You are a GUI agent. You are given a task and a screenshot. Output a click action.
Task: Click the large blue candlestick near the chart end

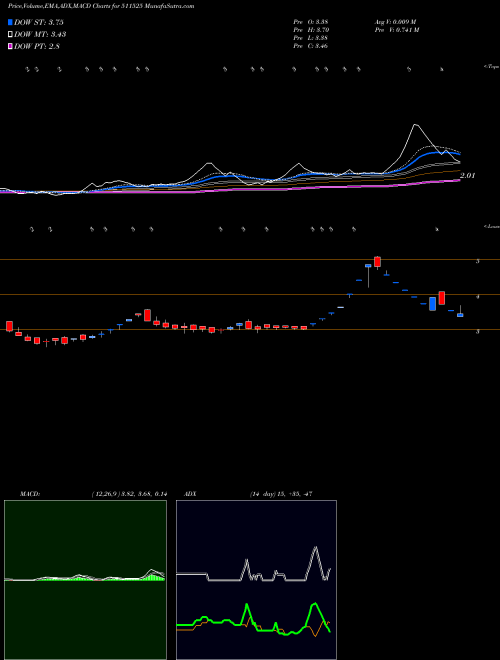(432, 304)
